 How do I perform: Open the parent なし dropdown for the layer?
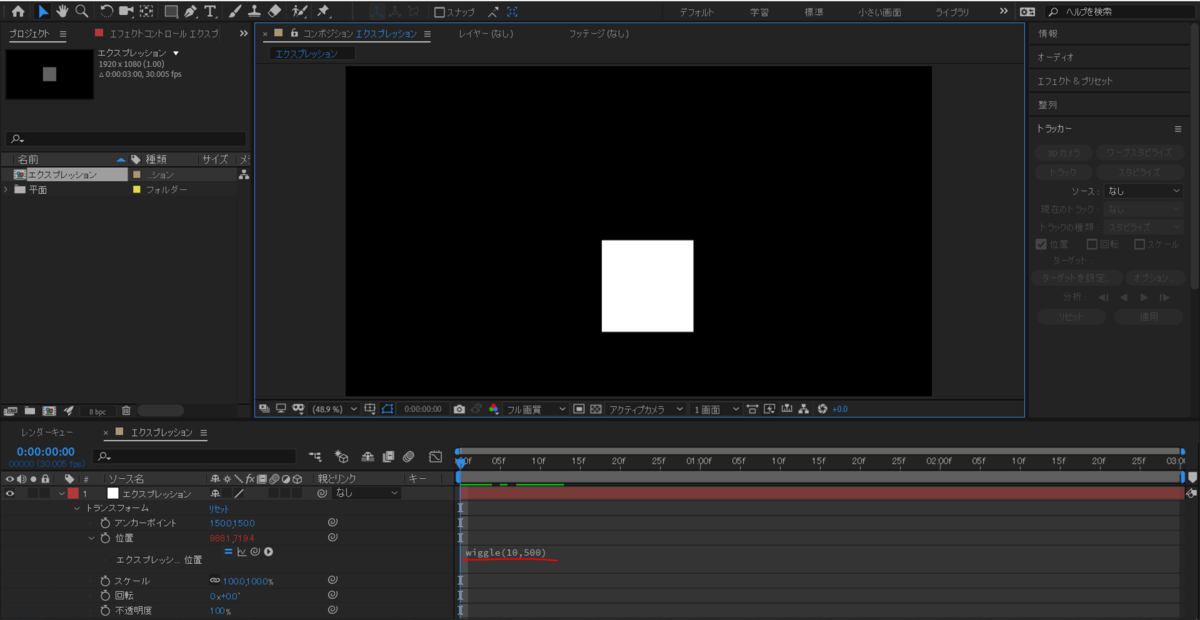pyautogui.click(x=366, y=493)
